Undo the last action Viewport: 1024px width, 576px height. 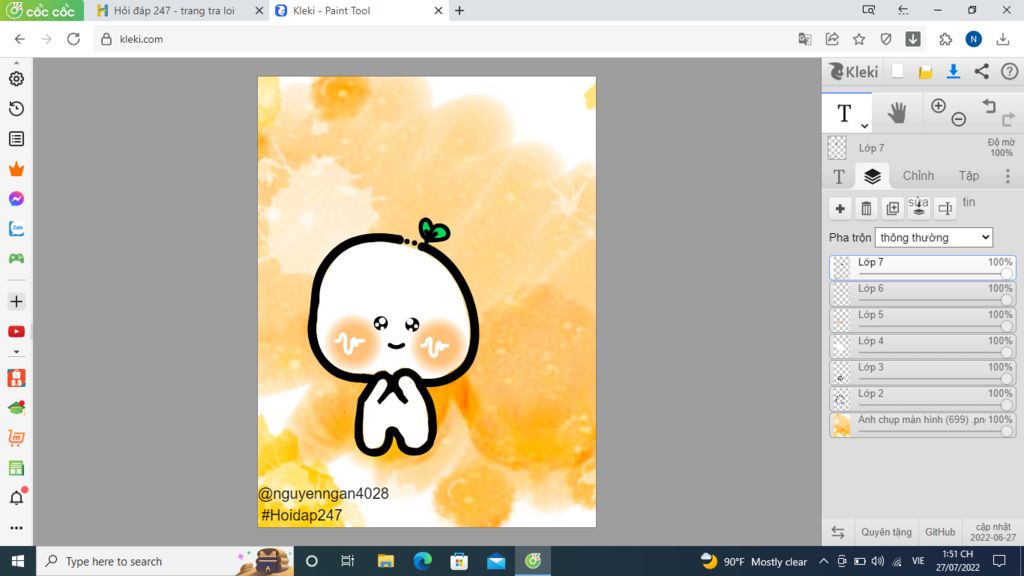click(989, 106)
